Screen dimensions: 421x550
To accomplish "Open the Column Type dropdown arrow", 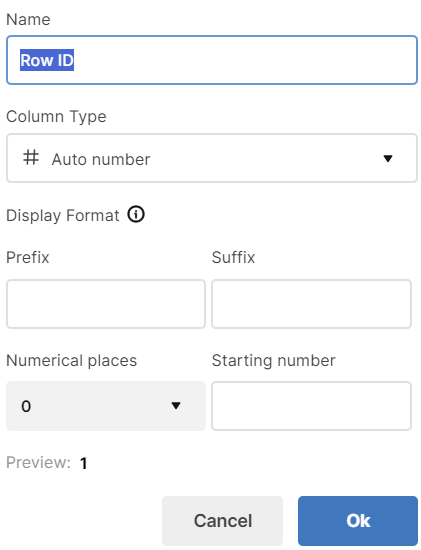I will point(388,159).
